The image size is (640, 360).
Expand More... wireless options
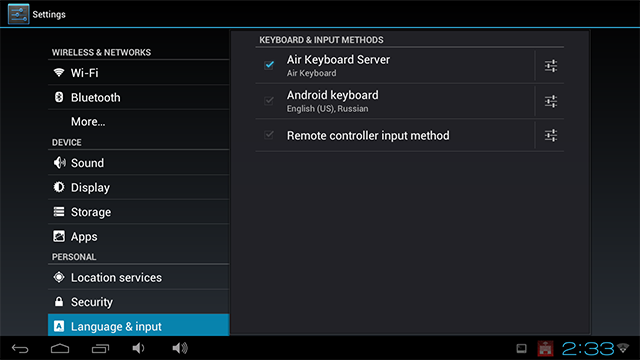click(138, 121)
